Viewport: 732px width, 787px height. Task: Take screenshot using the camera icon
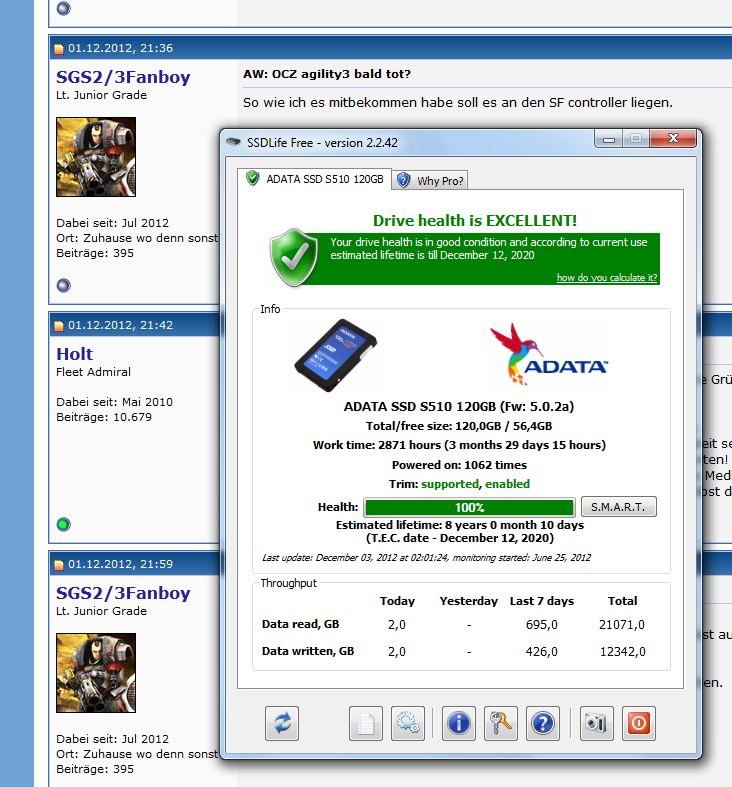(x=596, y=723)
